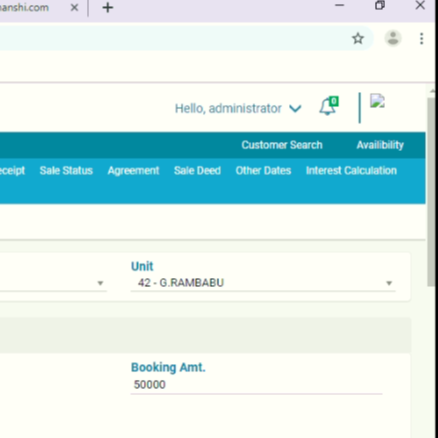The width and height of the screenshot is (438, 438).
Task: Click the Booking Amt. input field
Action: click(x=256, y=385)
